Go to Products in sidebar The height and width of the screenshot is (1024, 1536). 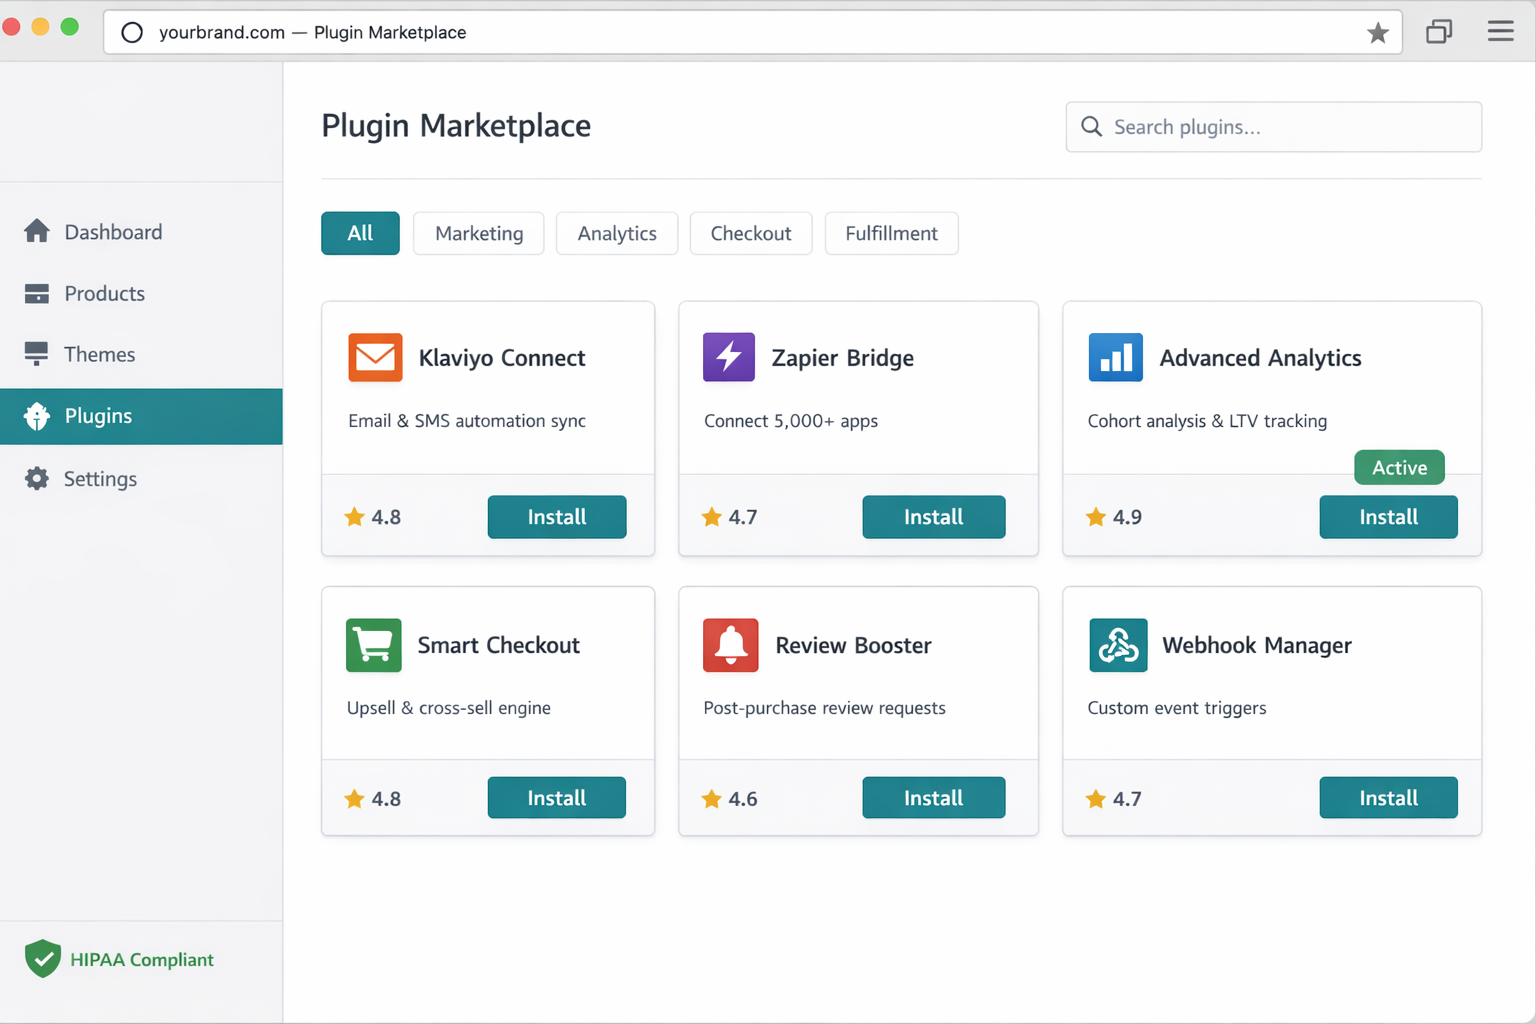coord(141,293)
